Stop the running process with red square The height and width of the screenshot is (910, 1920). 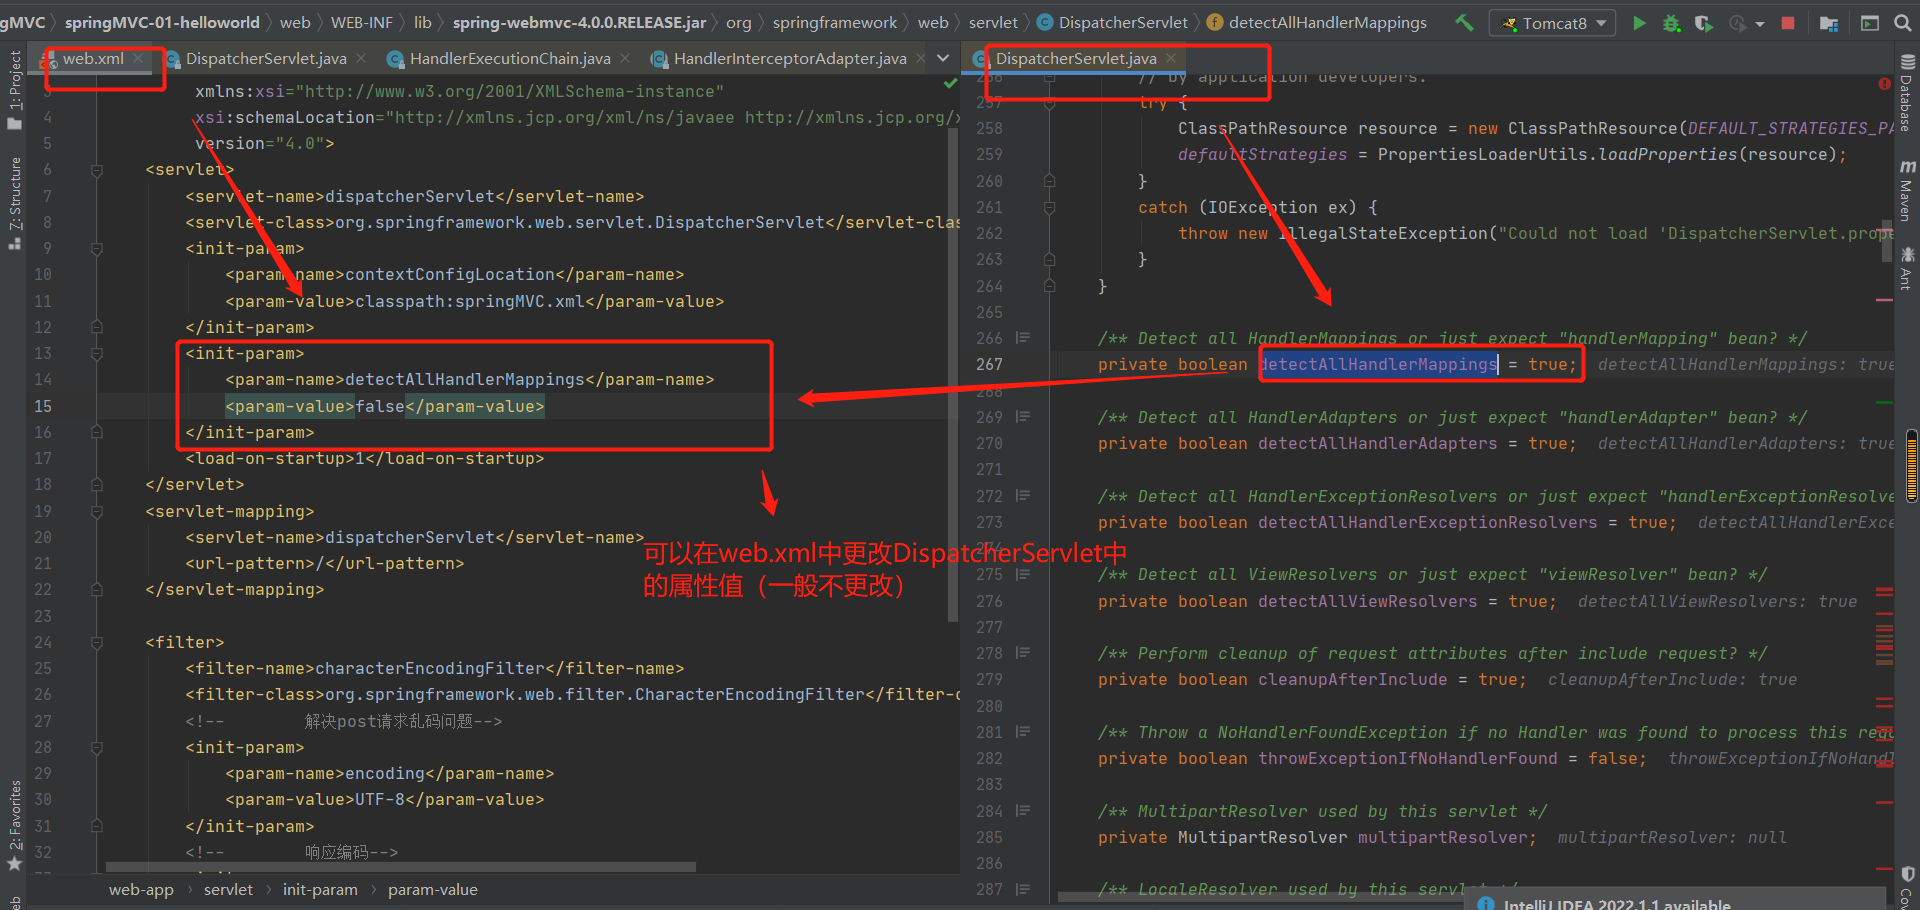(1788, 23)
